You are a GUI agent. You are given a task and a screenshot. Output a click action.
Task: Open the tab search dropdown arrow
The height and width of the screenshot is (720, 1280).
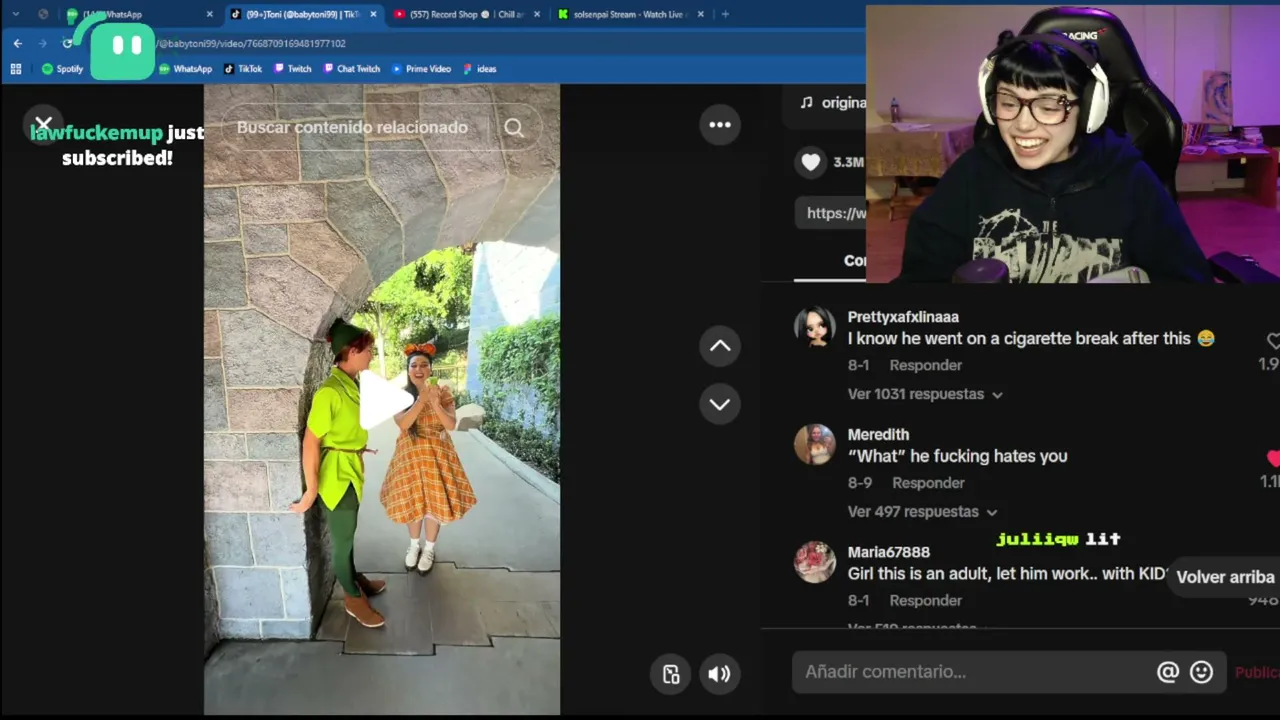(x=15, y=14)
